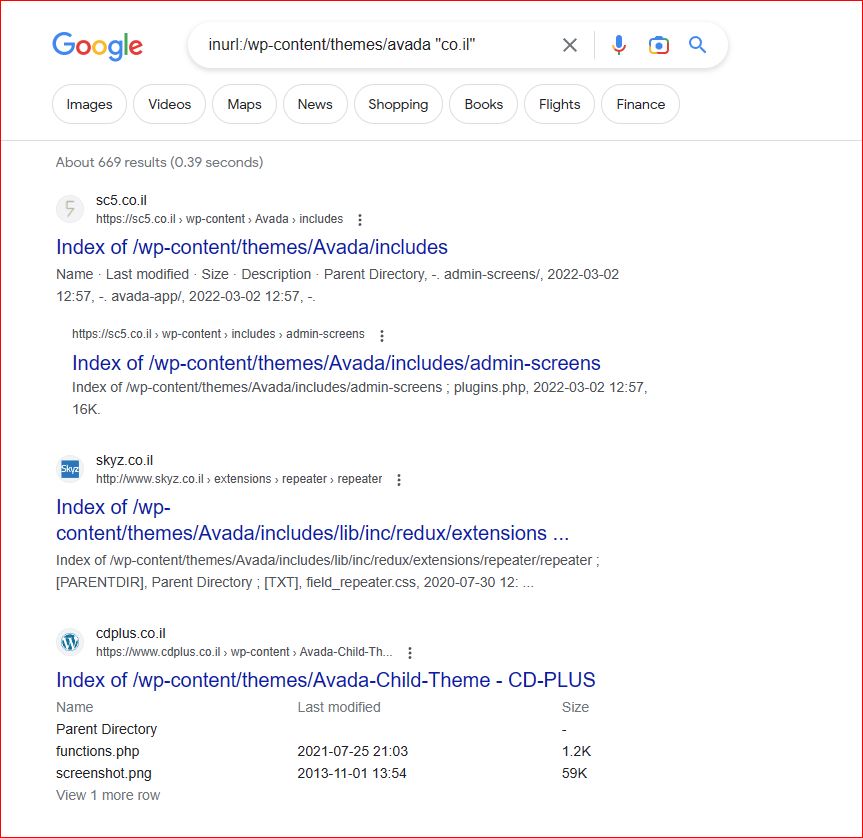
Task: Click the Last modified column header
Action: point(339,707)
